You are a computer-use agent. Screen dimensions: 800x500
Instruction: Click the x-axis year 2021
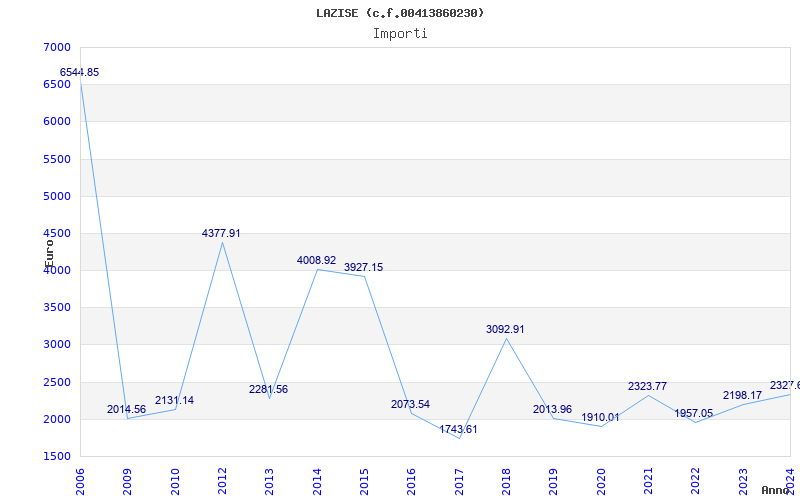648,482
